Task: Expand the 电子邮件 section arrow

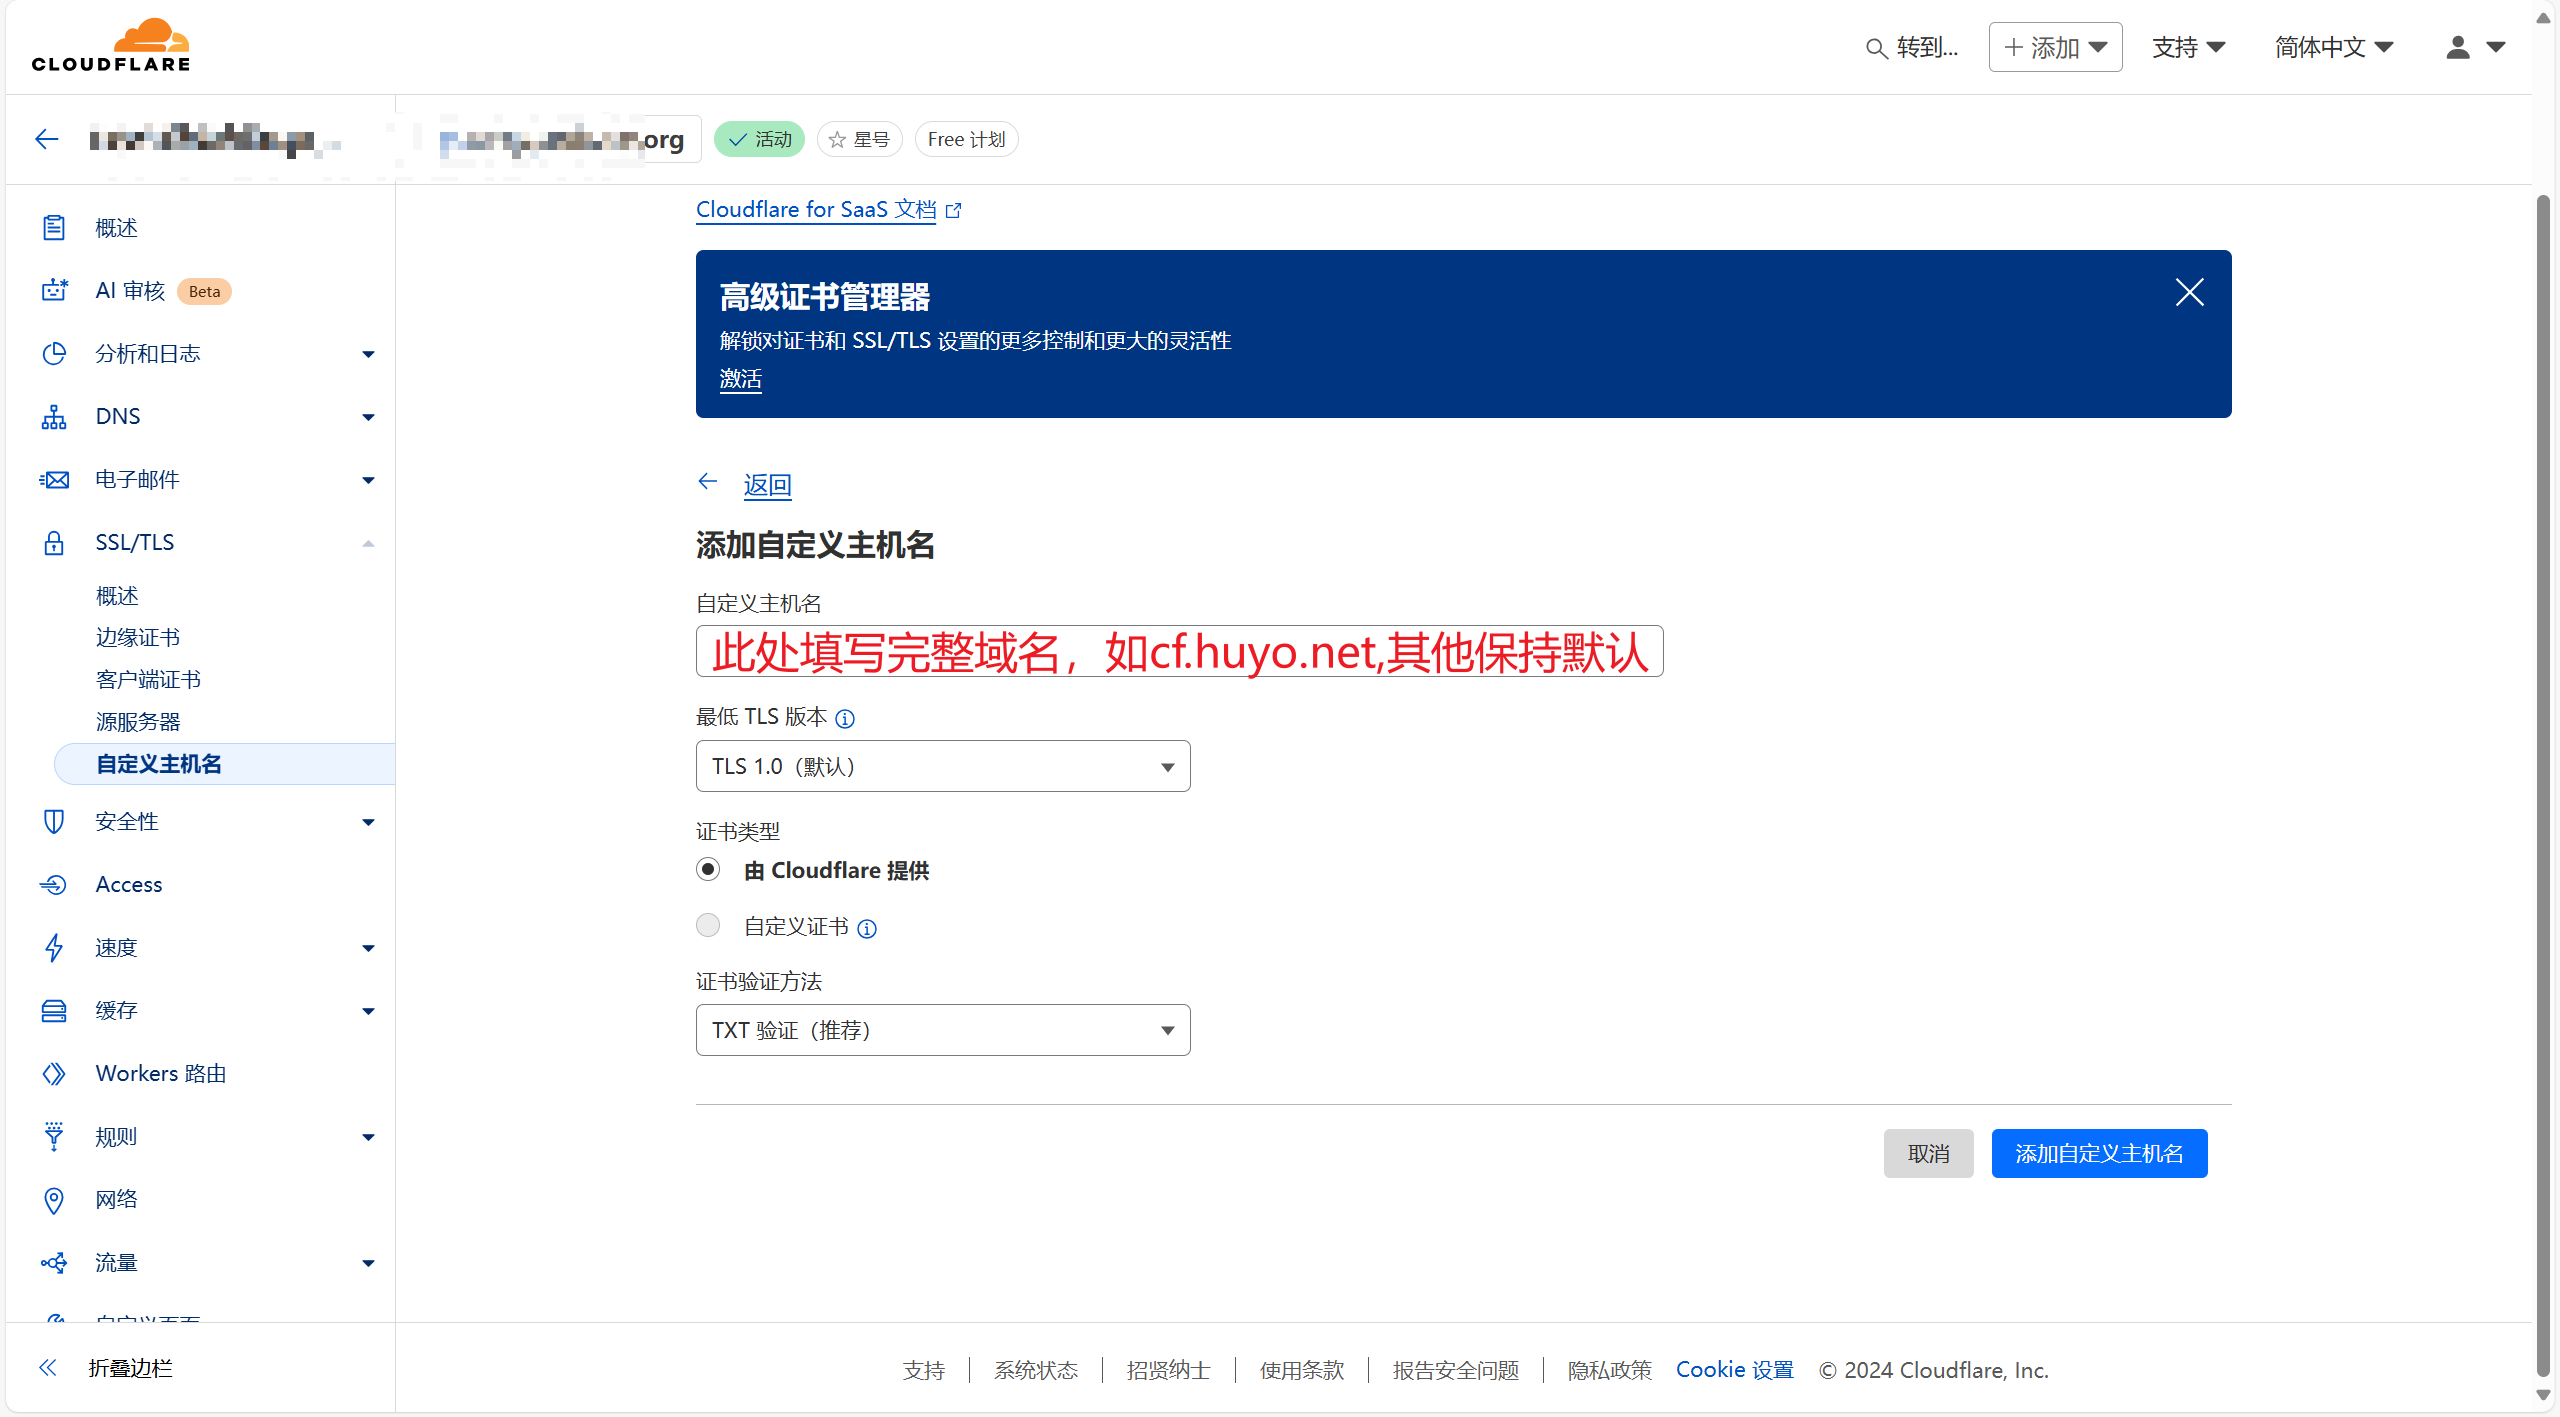Action: click(x=368, y=480)
